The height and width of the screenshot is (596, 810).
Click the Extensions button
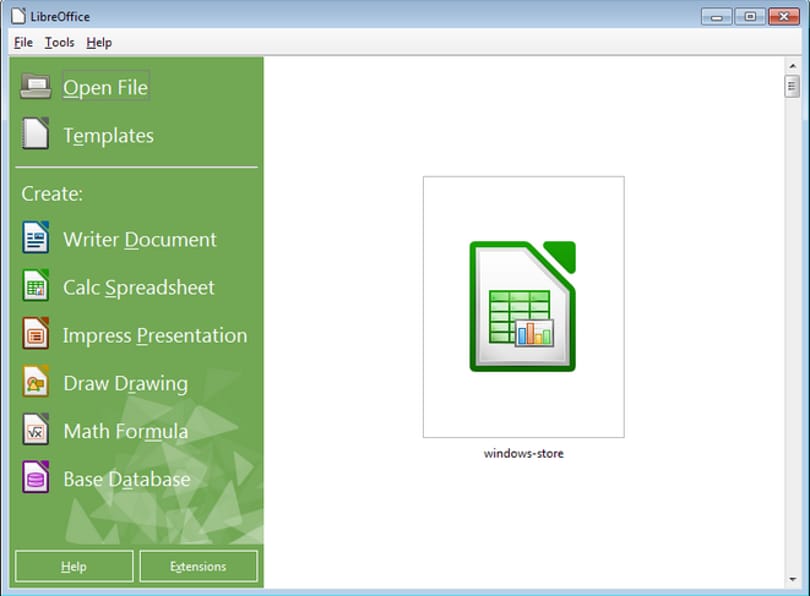pyautogui.click(x=198, y=567)
